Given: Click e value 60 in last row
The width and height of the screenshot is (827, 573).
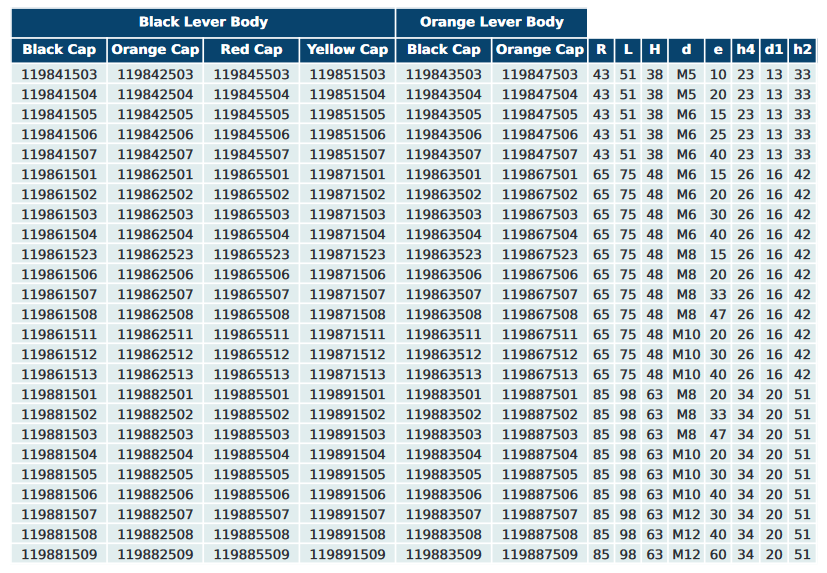Looking at the screenshot, I should point(718,555).
